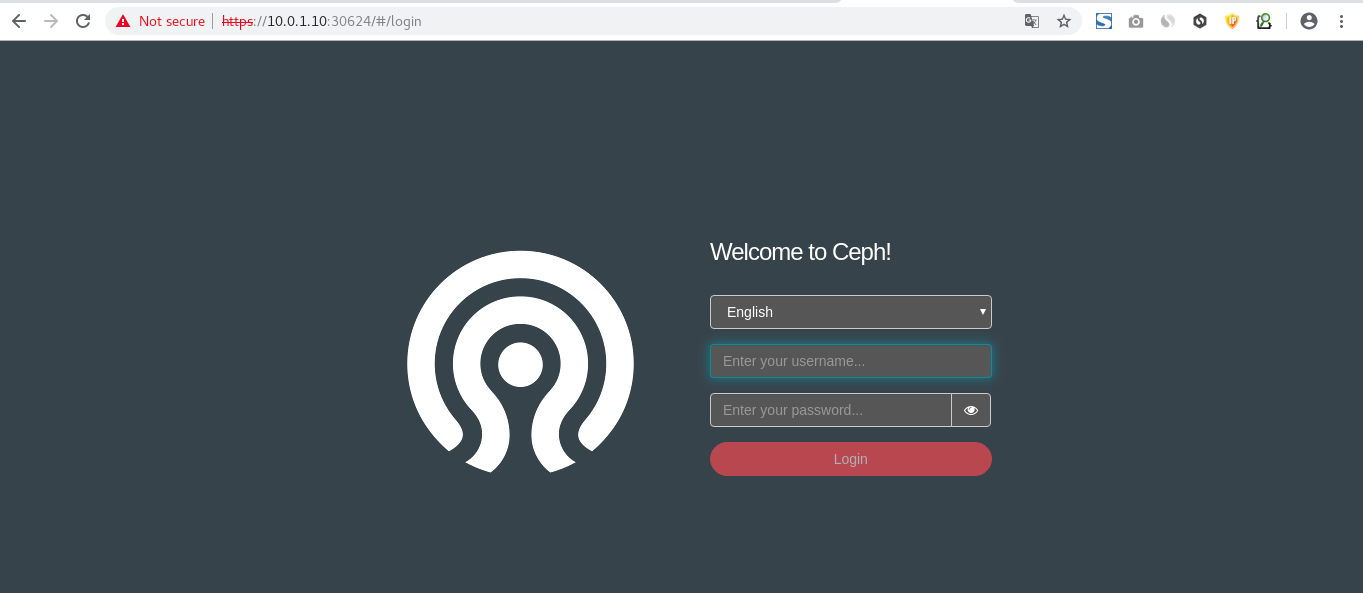This screenshot has width=1363, height=593.
Task: Open the translate page icon in address bar
Action: point(1032,21)
